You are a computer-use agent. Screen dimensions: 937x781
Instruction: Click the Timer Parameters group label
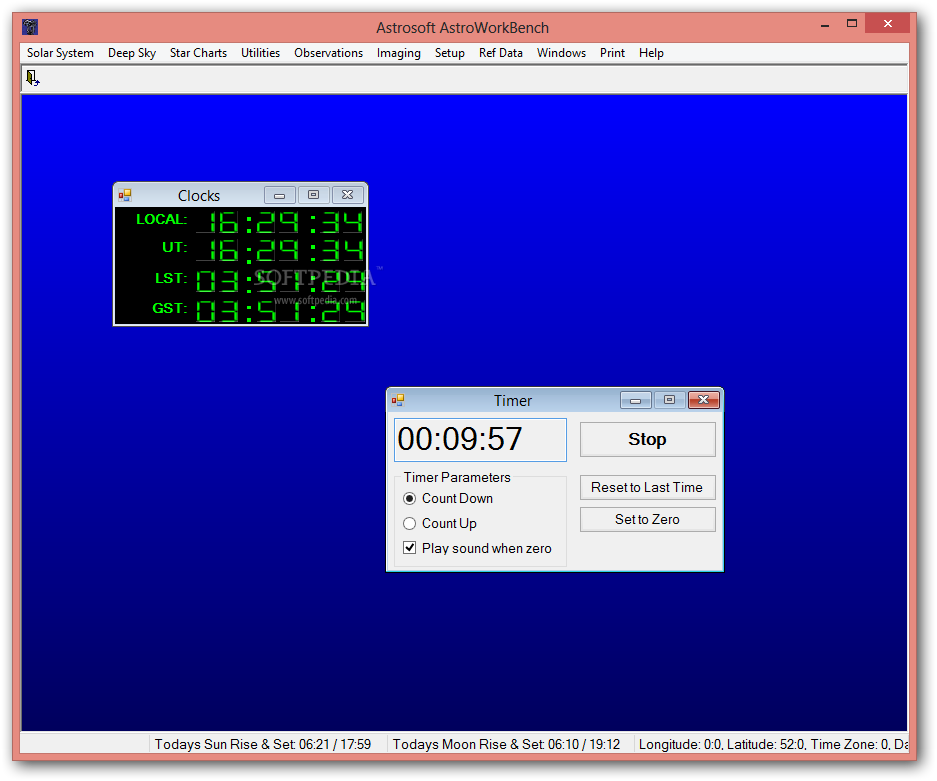457,477
